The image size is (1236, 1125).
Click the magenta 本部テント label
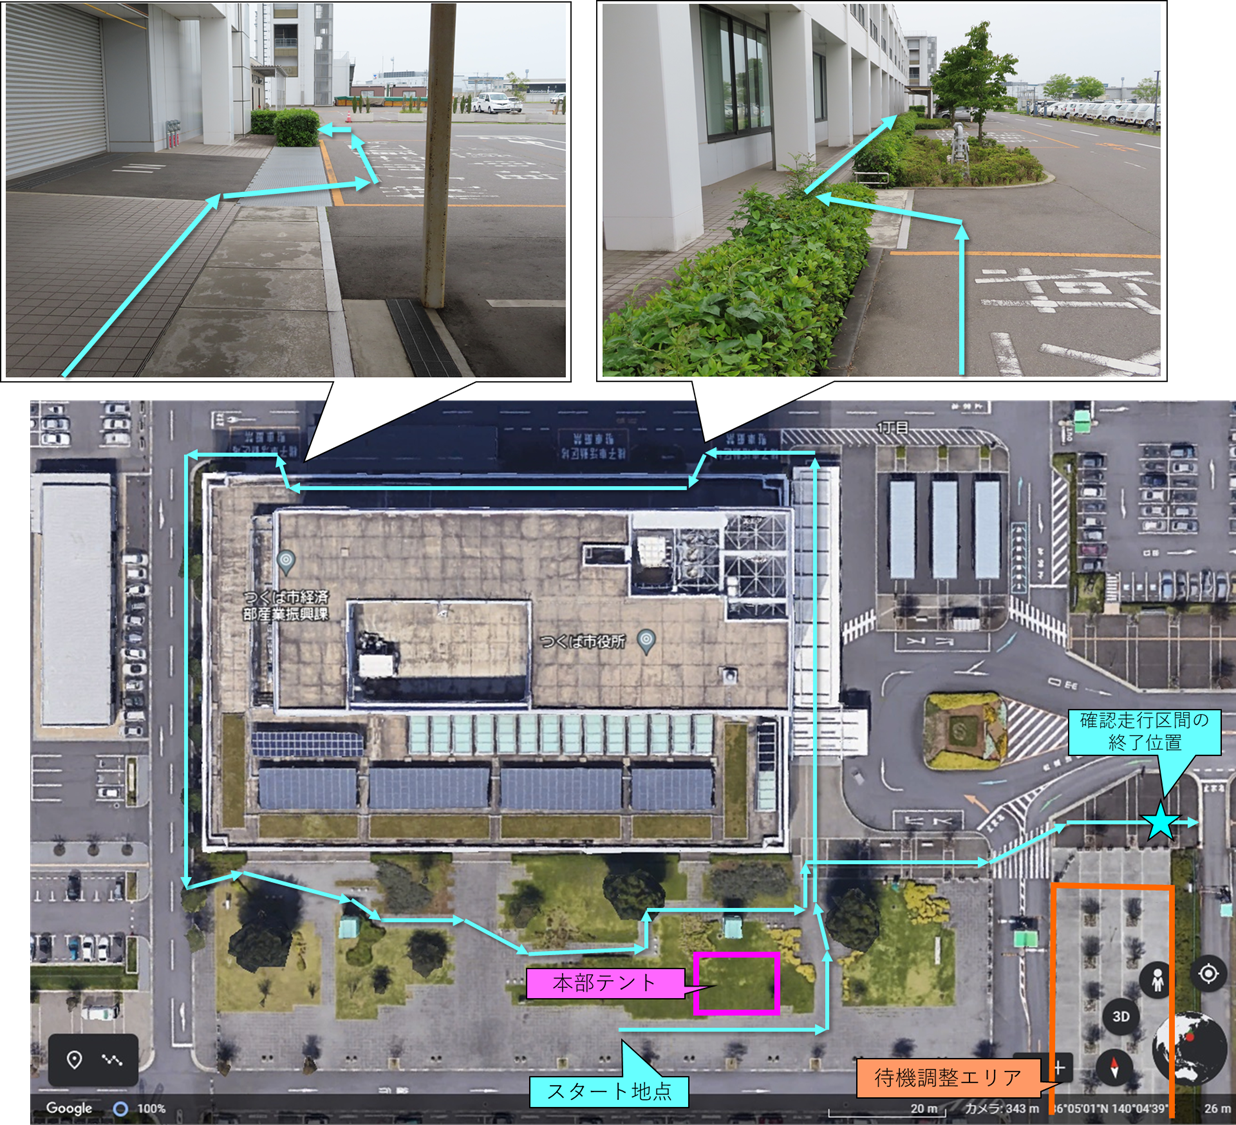(604, 983)
